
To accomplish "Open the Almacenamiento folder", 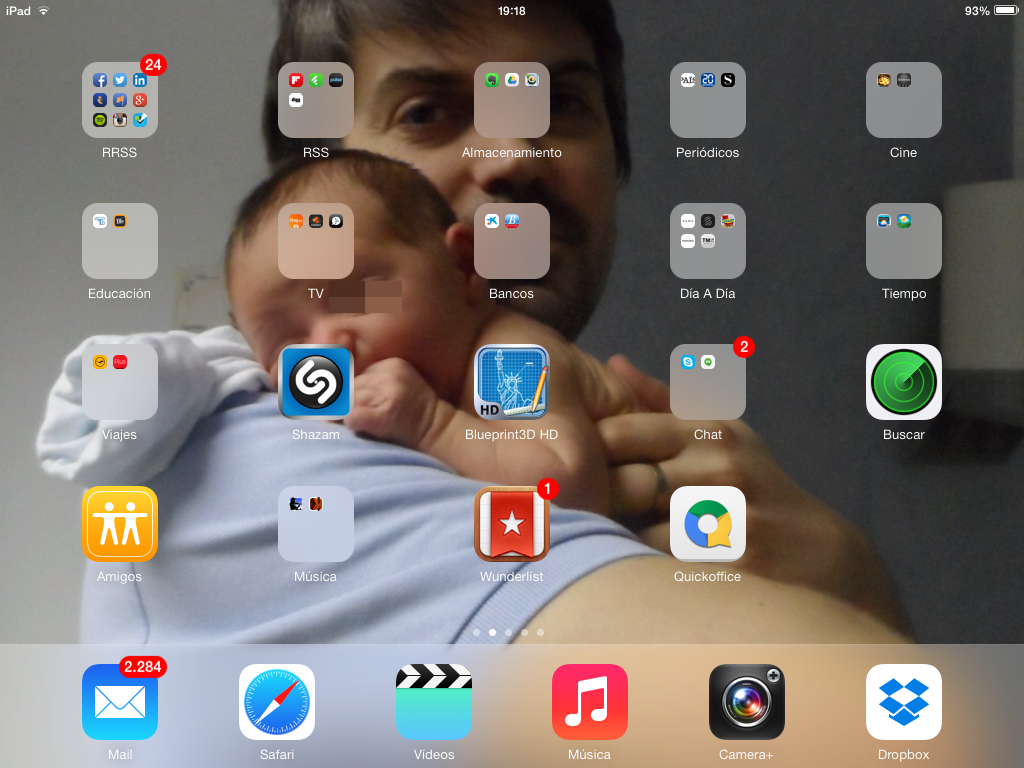I will point(511,100).
